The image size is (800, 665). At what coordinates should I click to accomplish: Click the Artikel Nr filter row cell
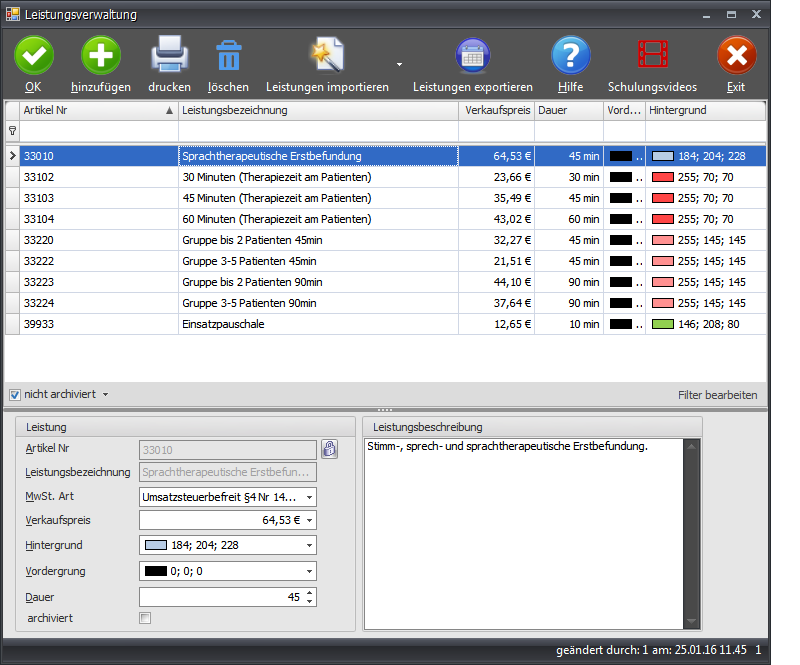(99, 132)
